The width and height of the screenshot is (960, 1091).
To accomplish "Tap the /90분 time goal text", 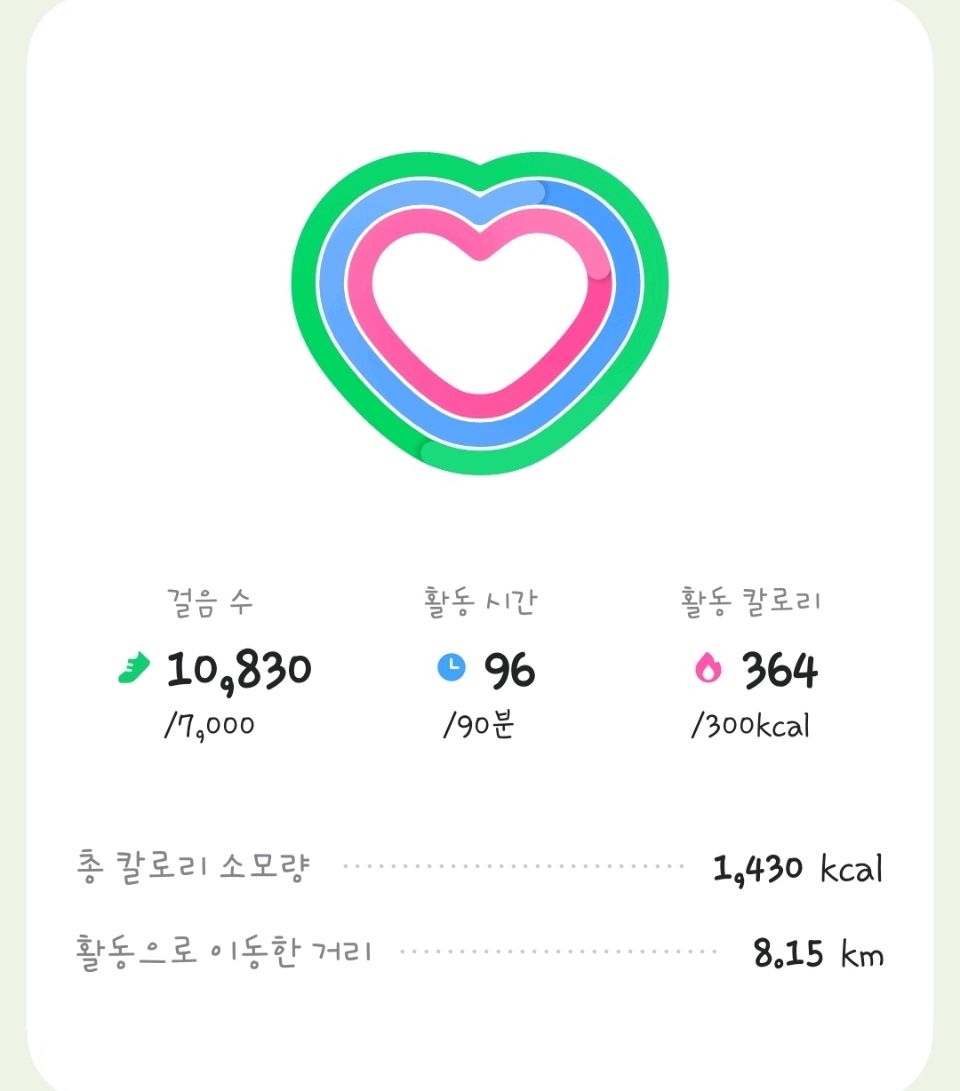I will [x=479, y=725].
